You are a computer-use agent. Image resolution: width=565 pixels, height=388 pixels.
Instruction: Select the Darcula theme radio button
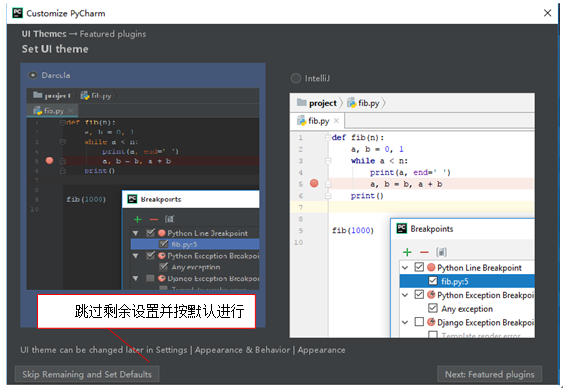33,75
